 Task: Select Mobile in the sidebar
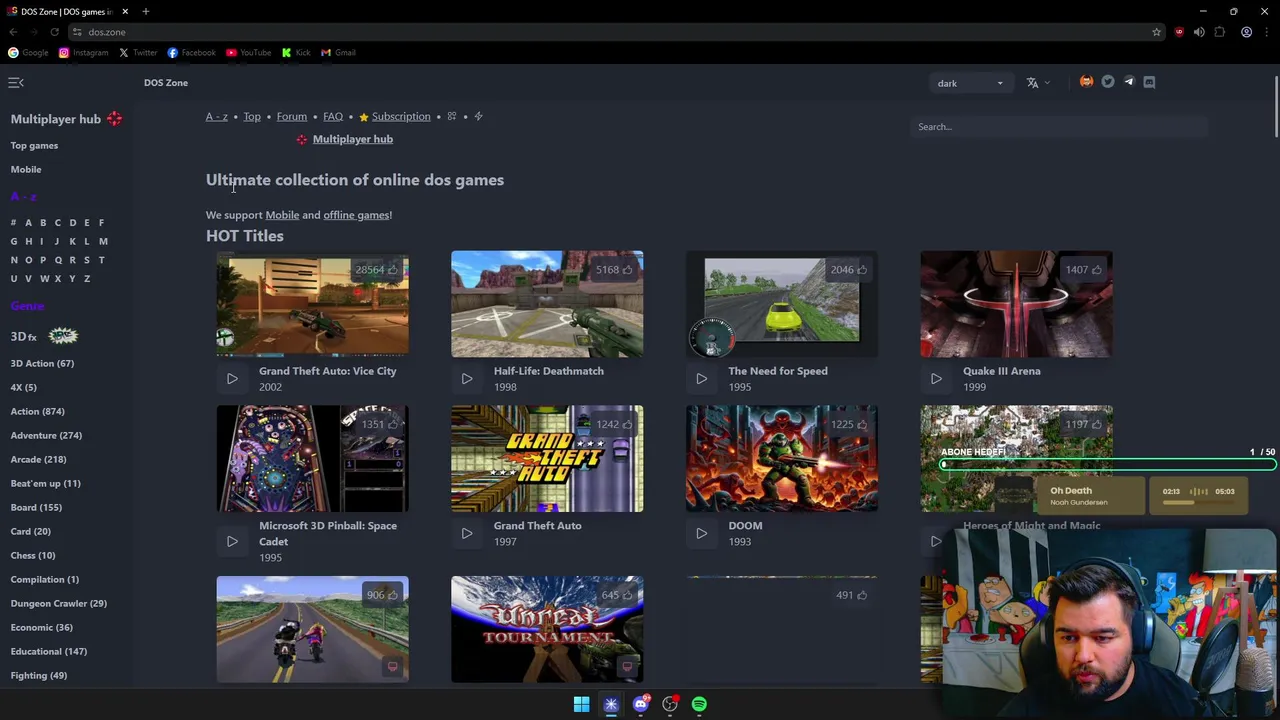pos(26,170)
